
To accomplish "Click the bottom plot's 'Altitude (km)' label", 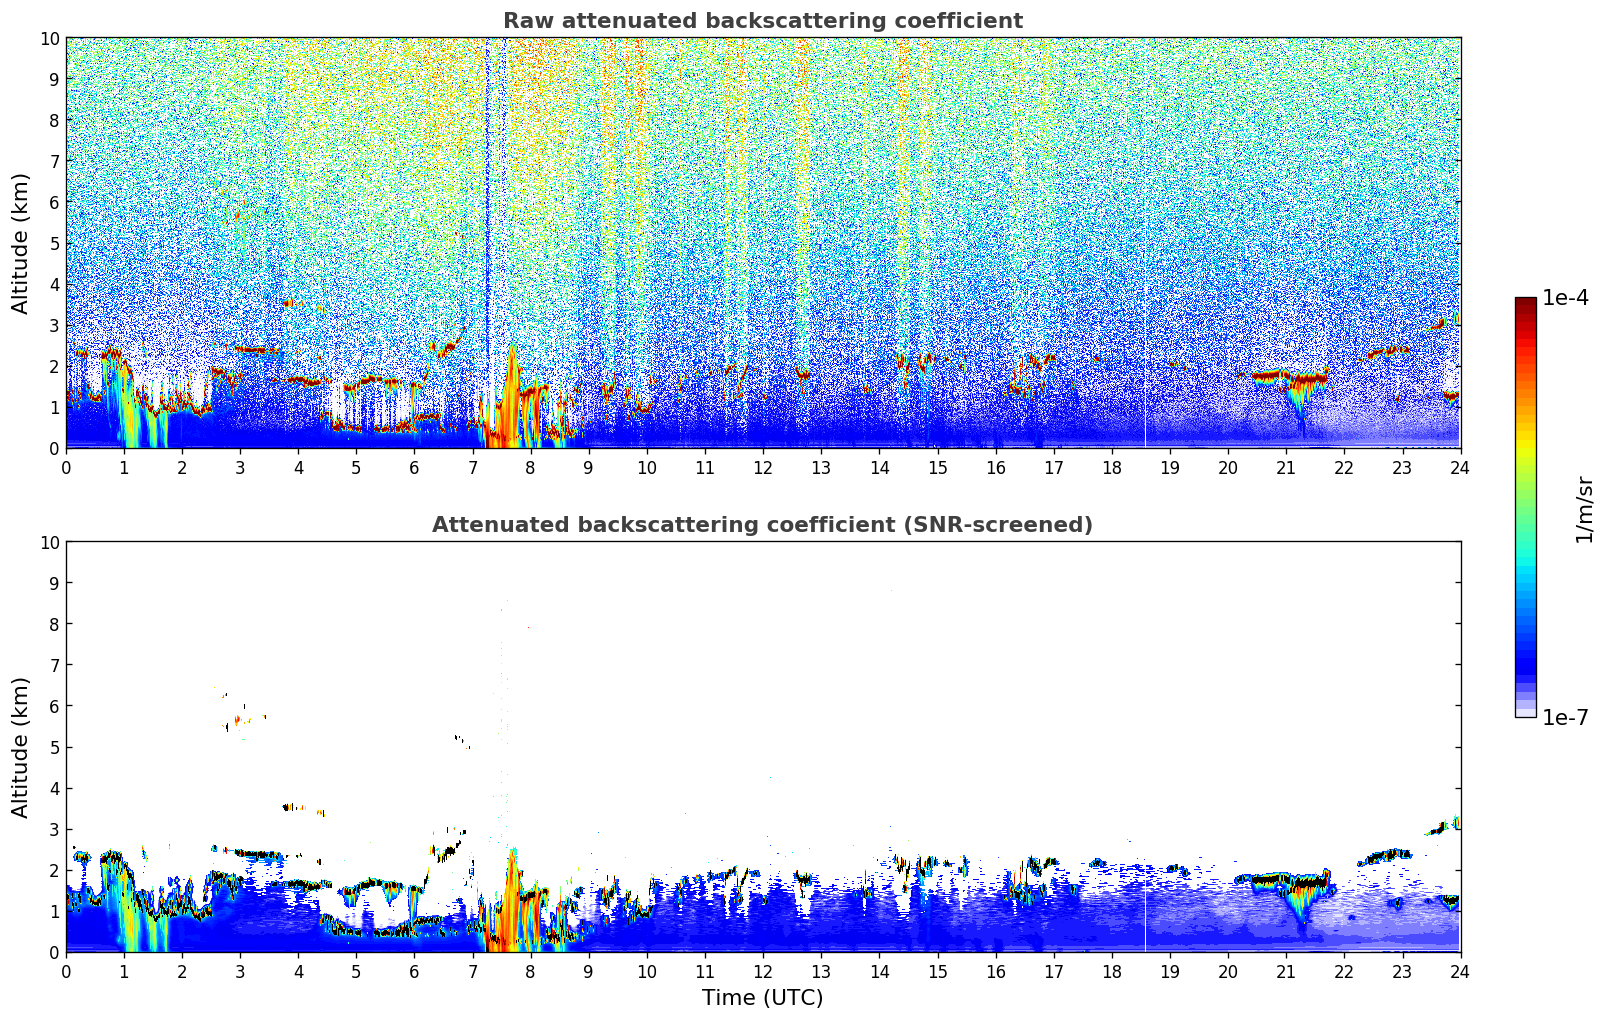I will [x=21, y=747].
